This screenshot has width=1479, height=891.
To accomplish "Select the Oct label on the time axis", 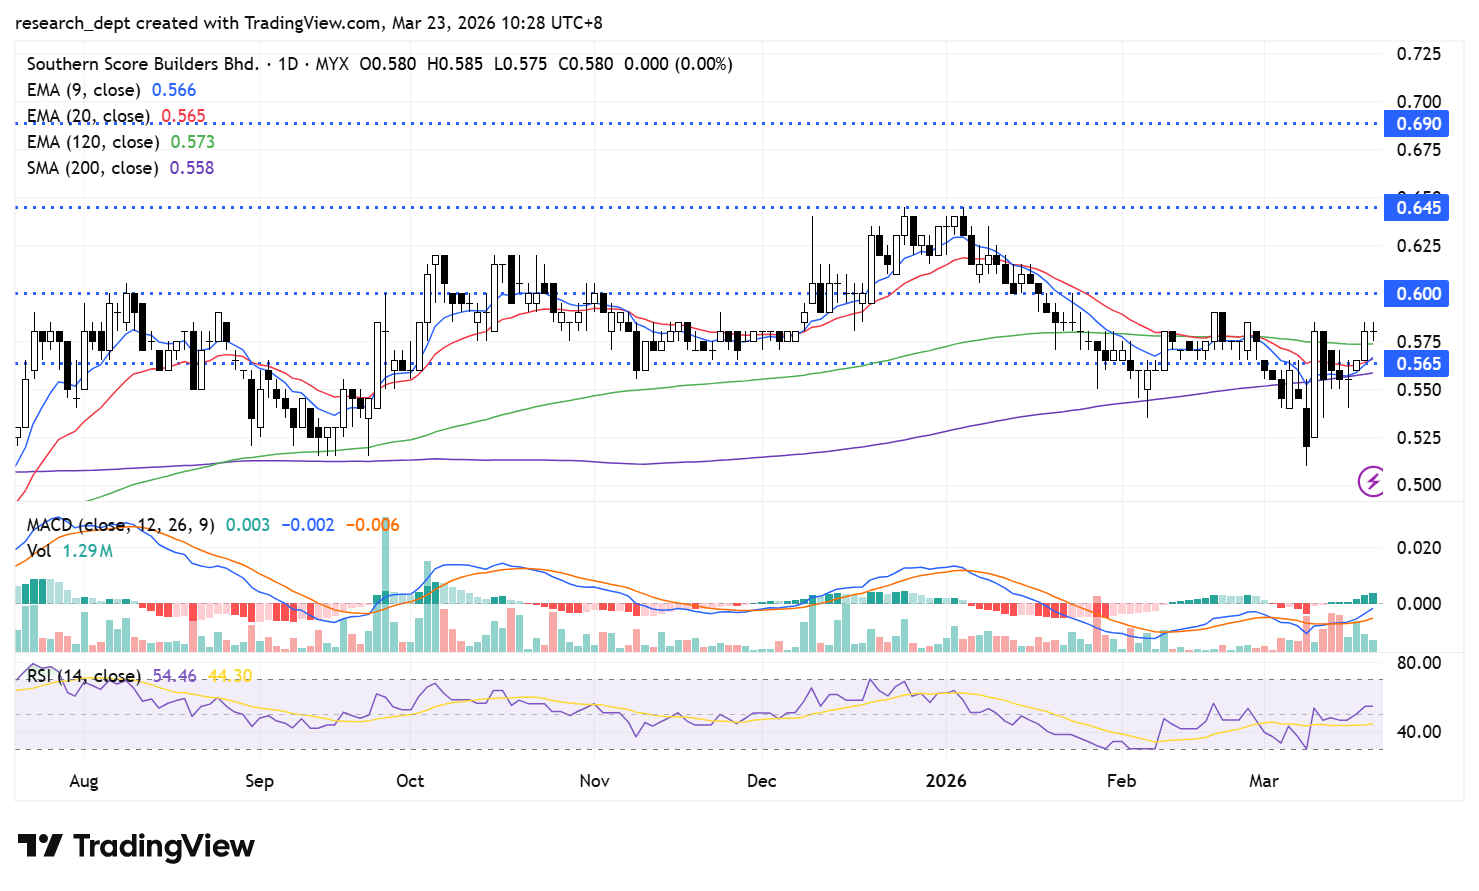I will coord(410,781).
